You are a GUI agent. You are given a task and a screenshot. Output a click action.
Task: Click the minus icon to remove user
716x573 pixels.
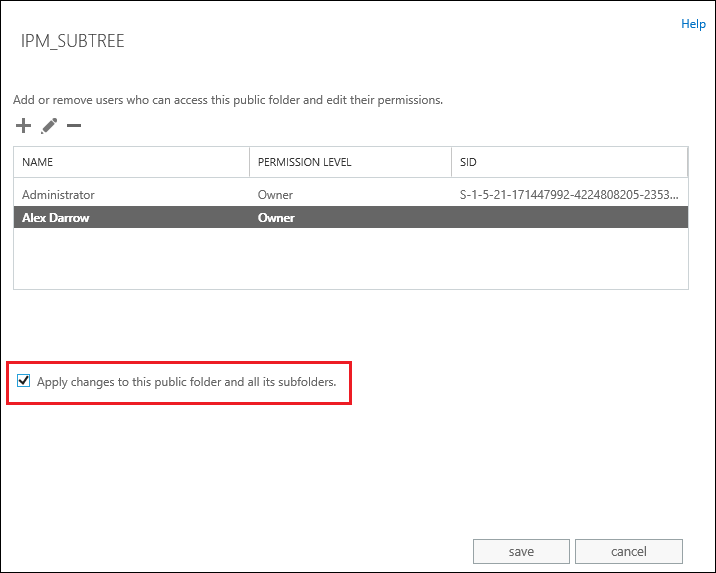pos(74,126)
